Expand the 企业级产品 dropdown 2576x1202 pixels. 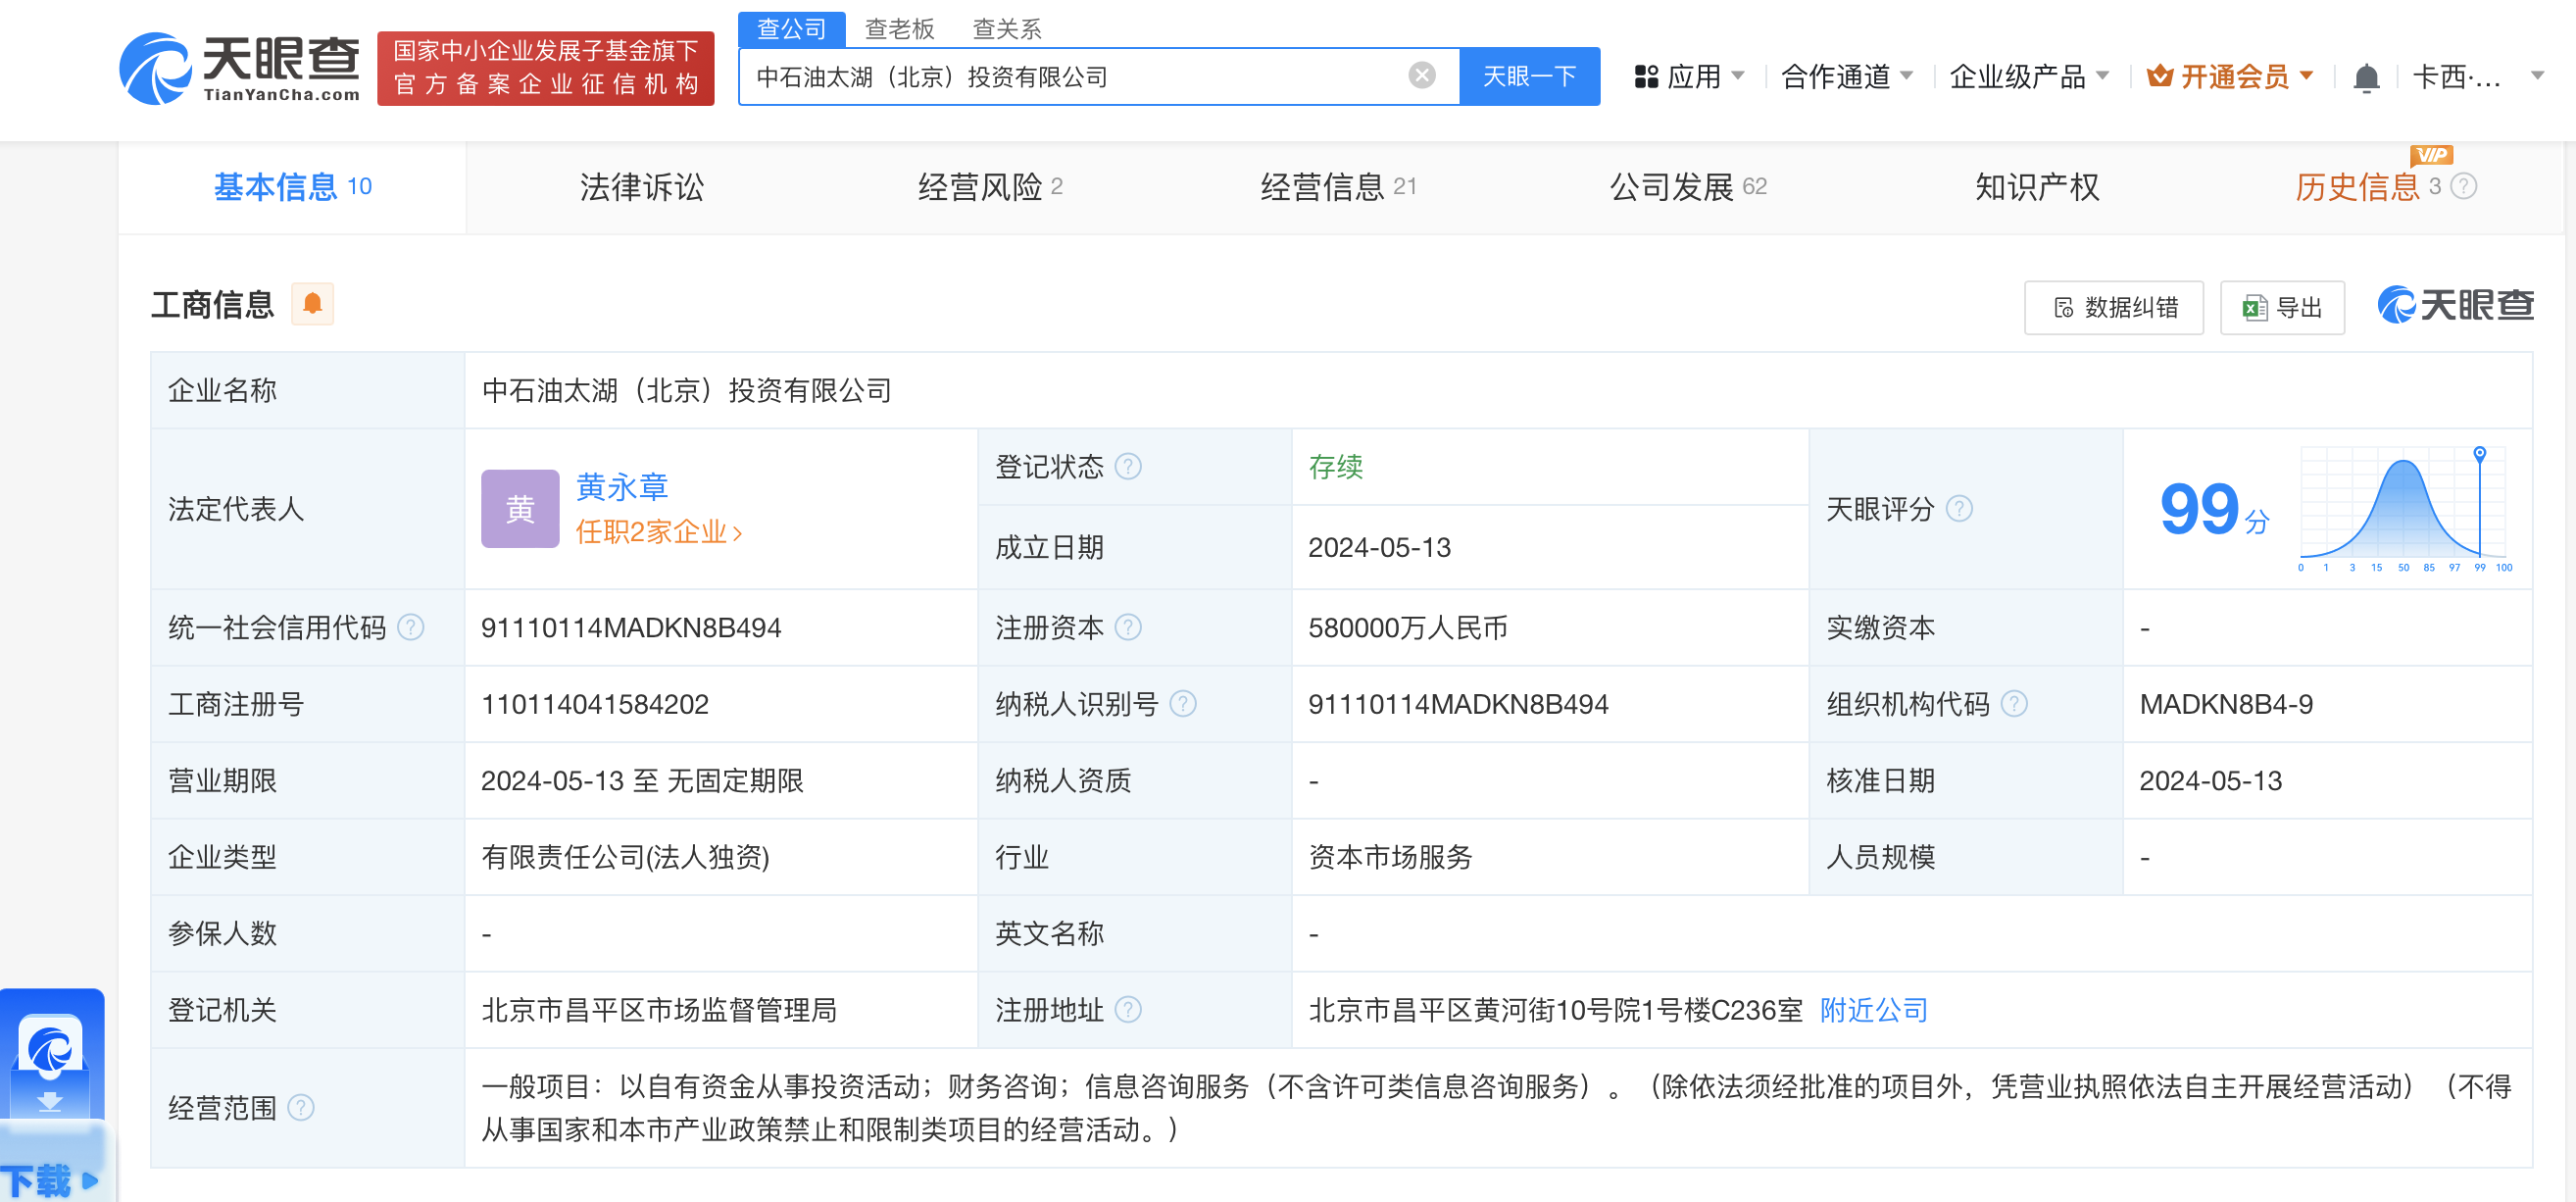pos(2029,77)
